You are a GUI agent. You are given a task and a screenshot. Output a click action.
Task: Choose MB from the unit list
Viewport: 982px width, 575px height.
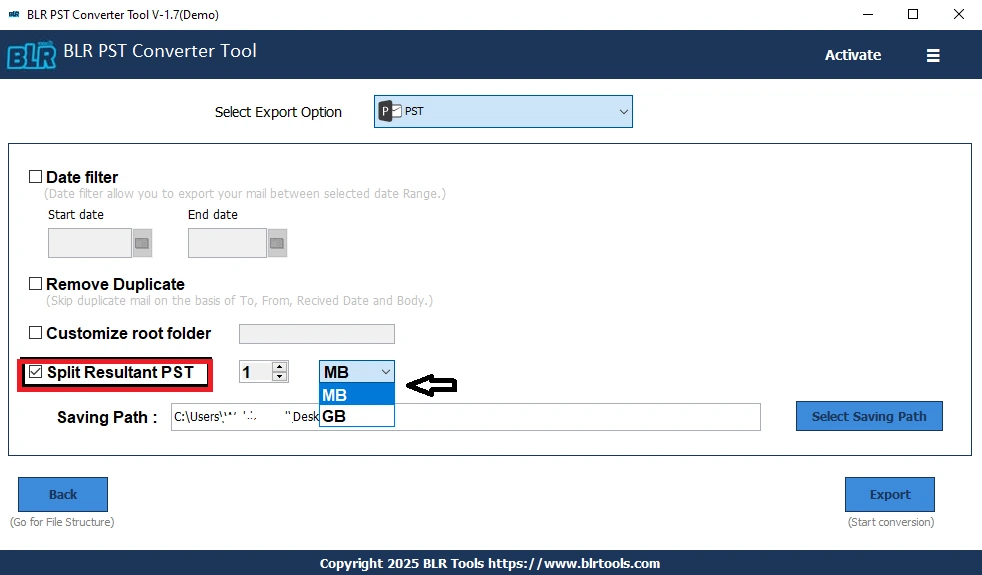coord(356,395)
